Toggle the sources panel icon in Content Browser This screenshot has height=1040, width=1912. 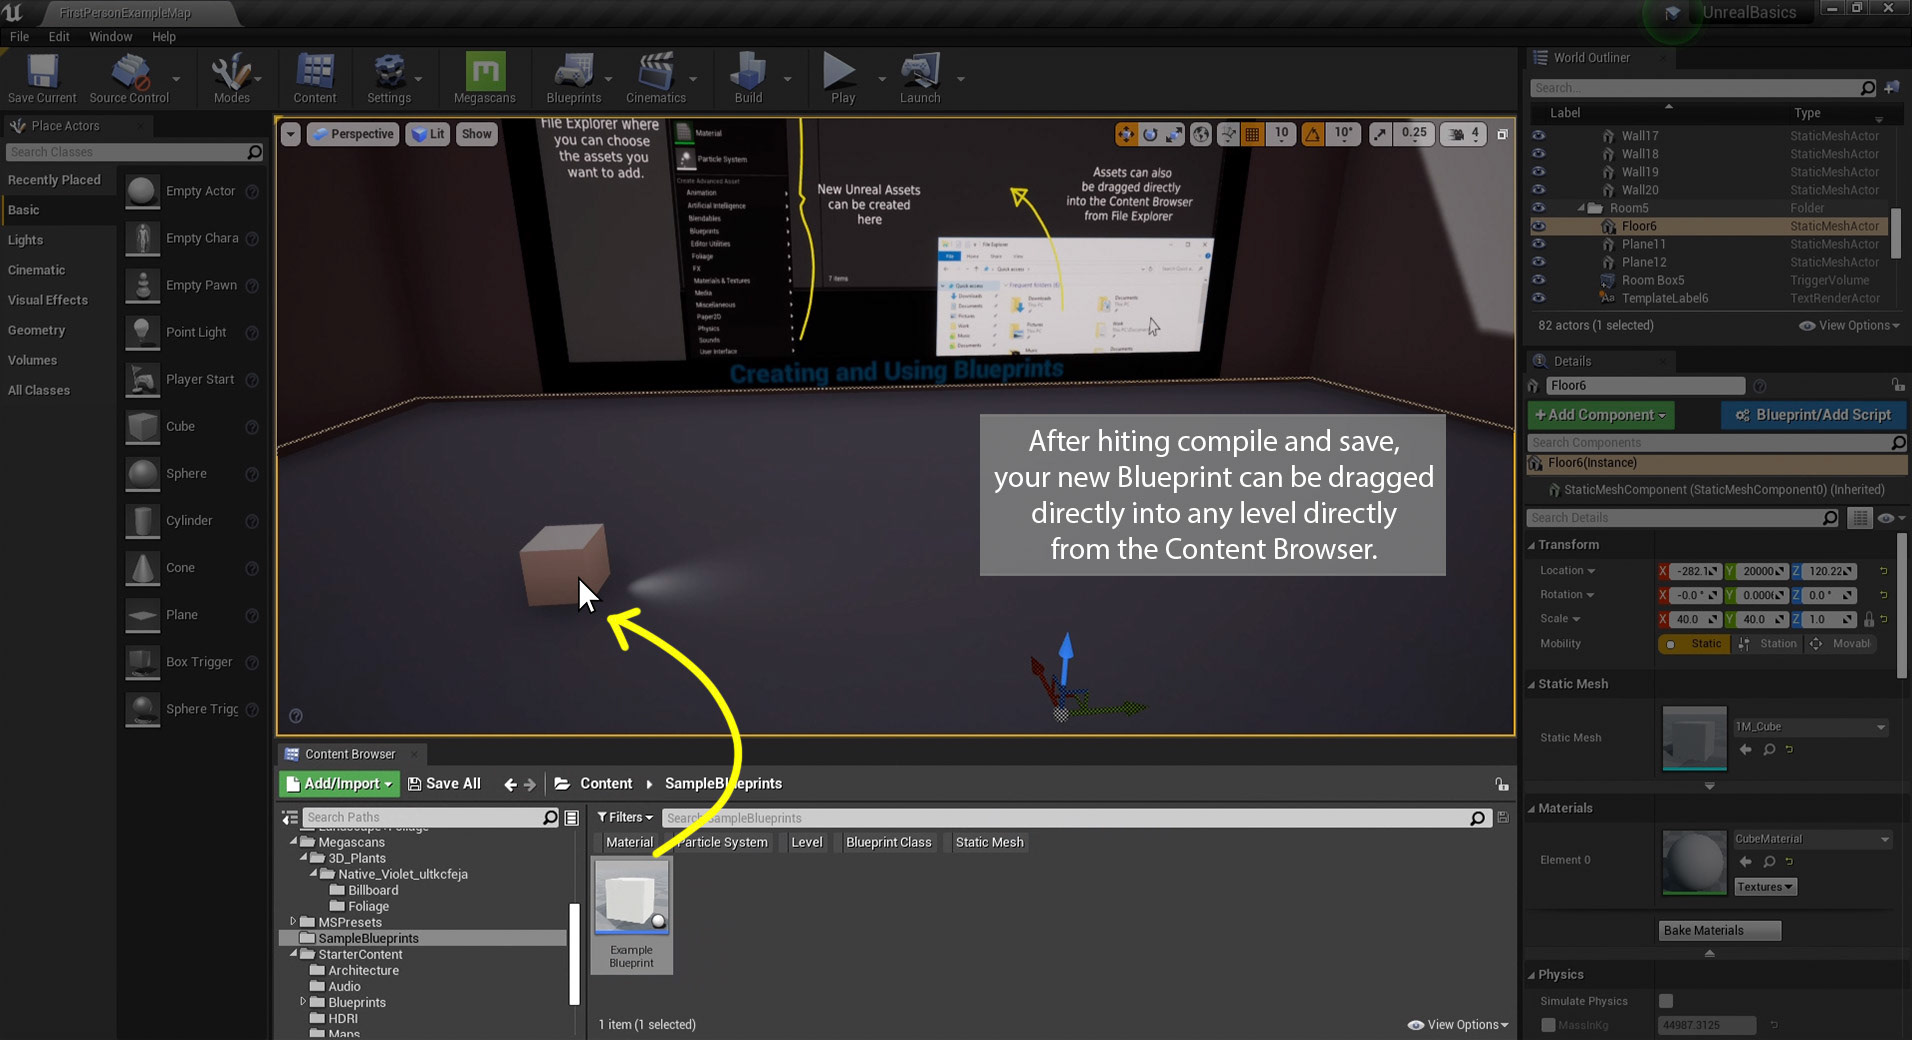[290, 818]
